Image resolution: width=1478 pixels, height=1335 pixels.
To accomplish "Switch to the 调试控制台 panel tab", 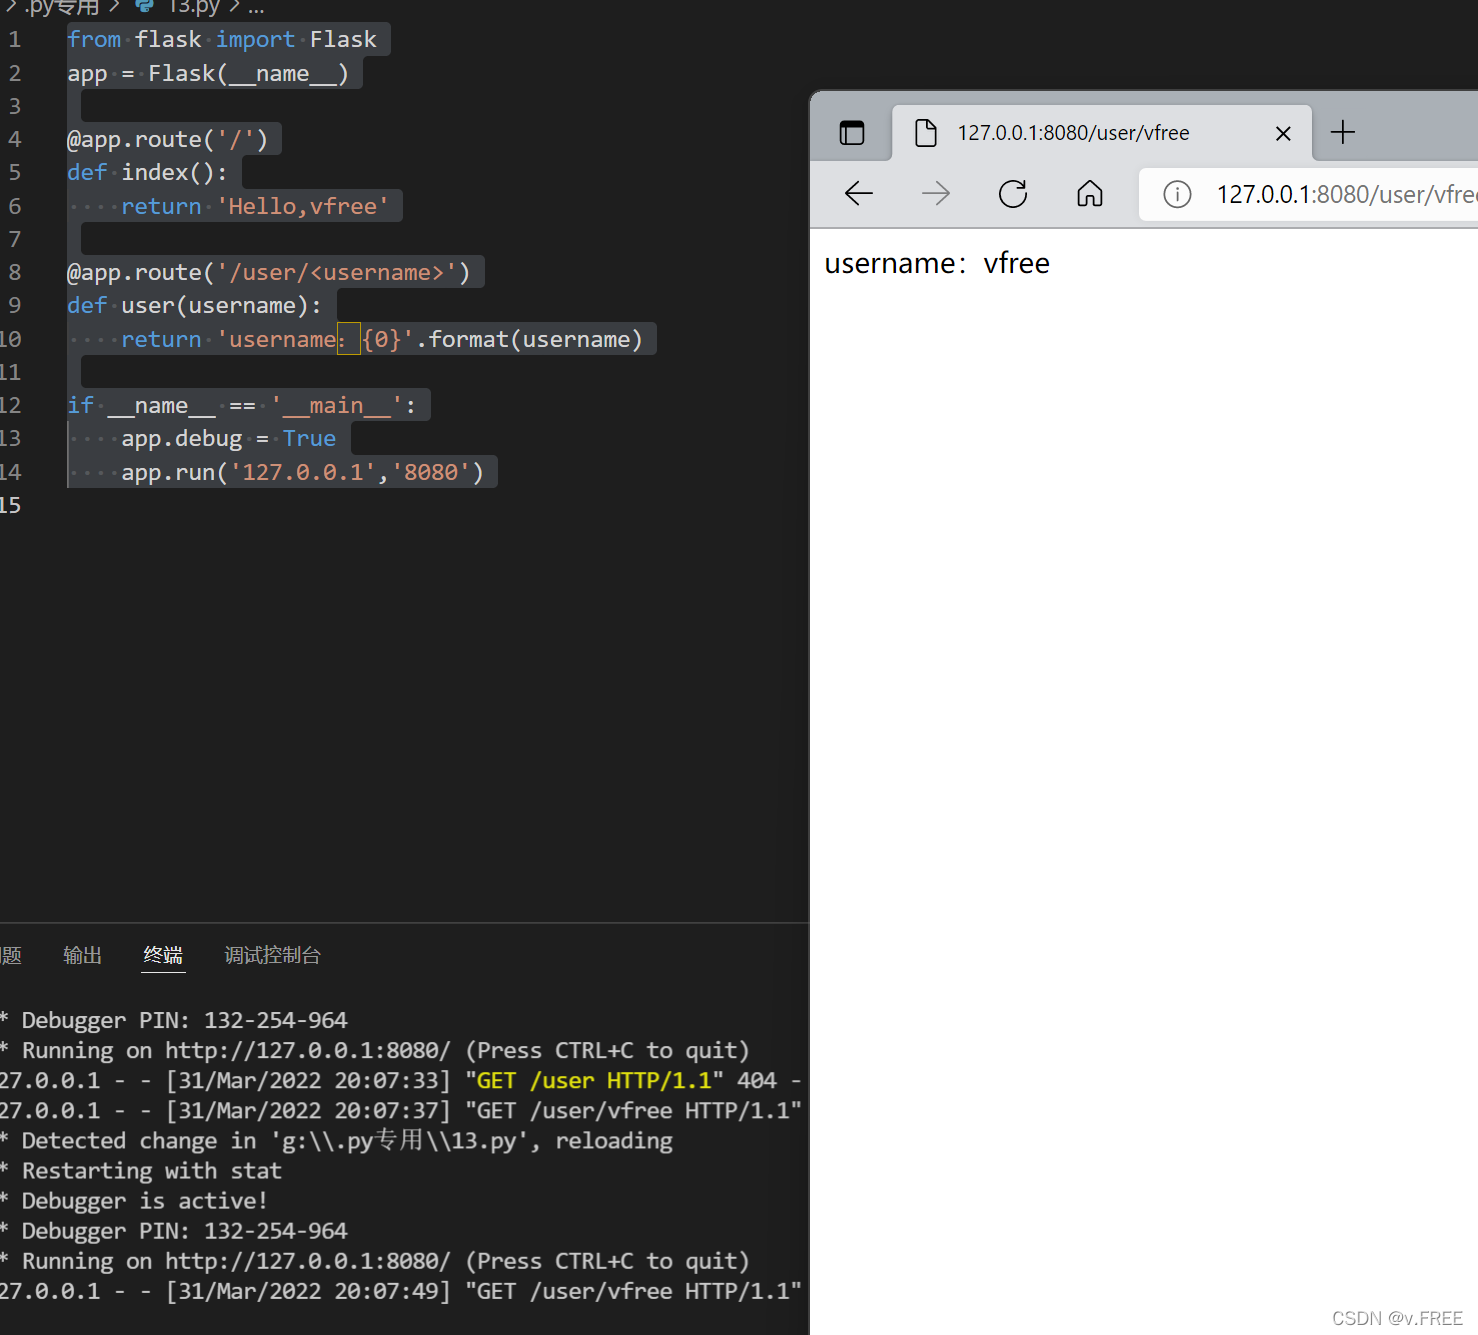I will tap(272, 955).
